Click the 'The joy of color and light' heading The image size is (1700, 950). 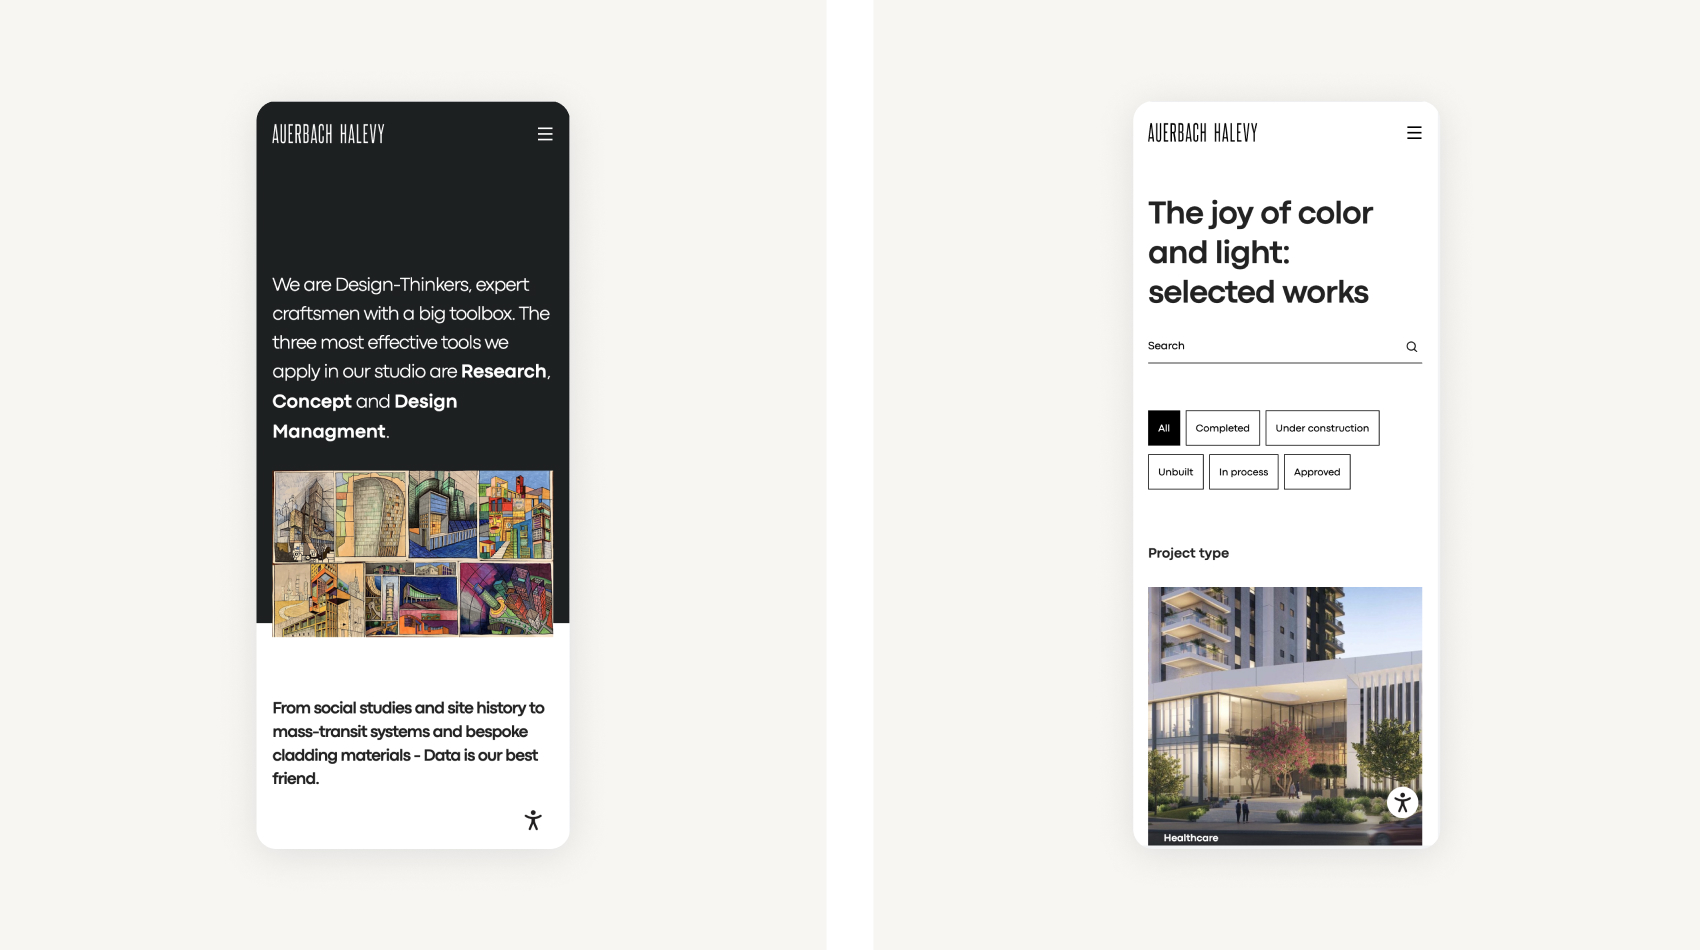tap(1260, 252)
